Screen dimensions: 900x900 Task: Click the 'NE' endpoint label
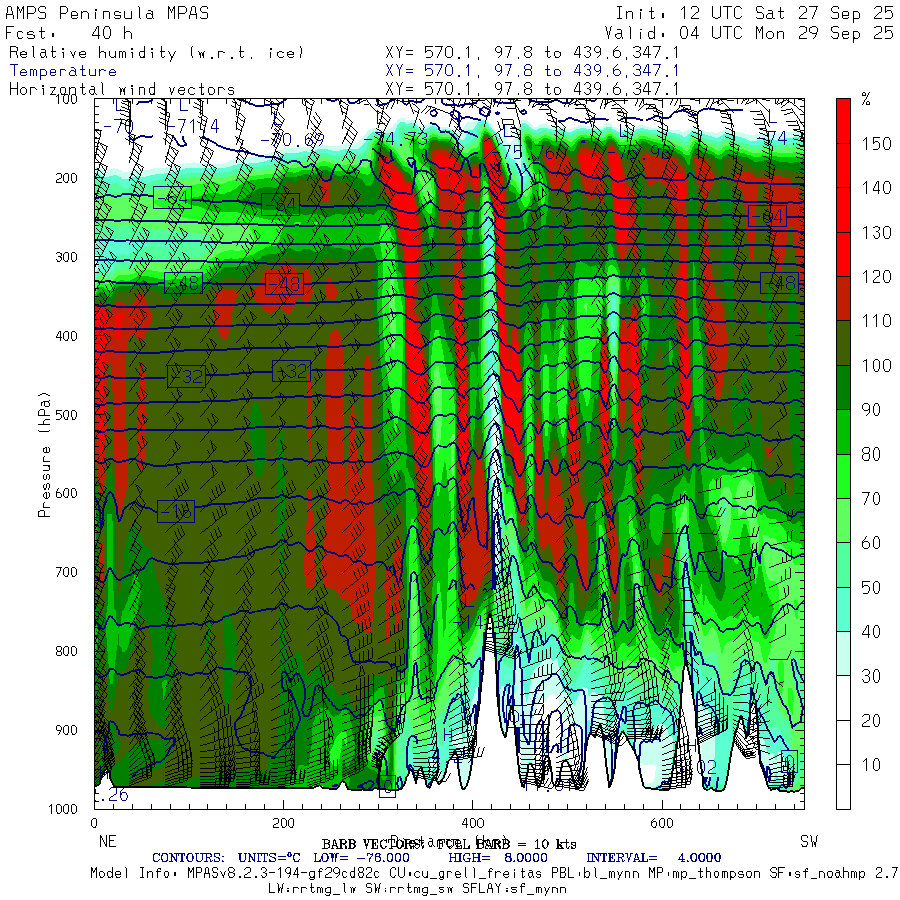107,842
